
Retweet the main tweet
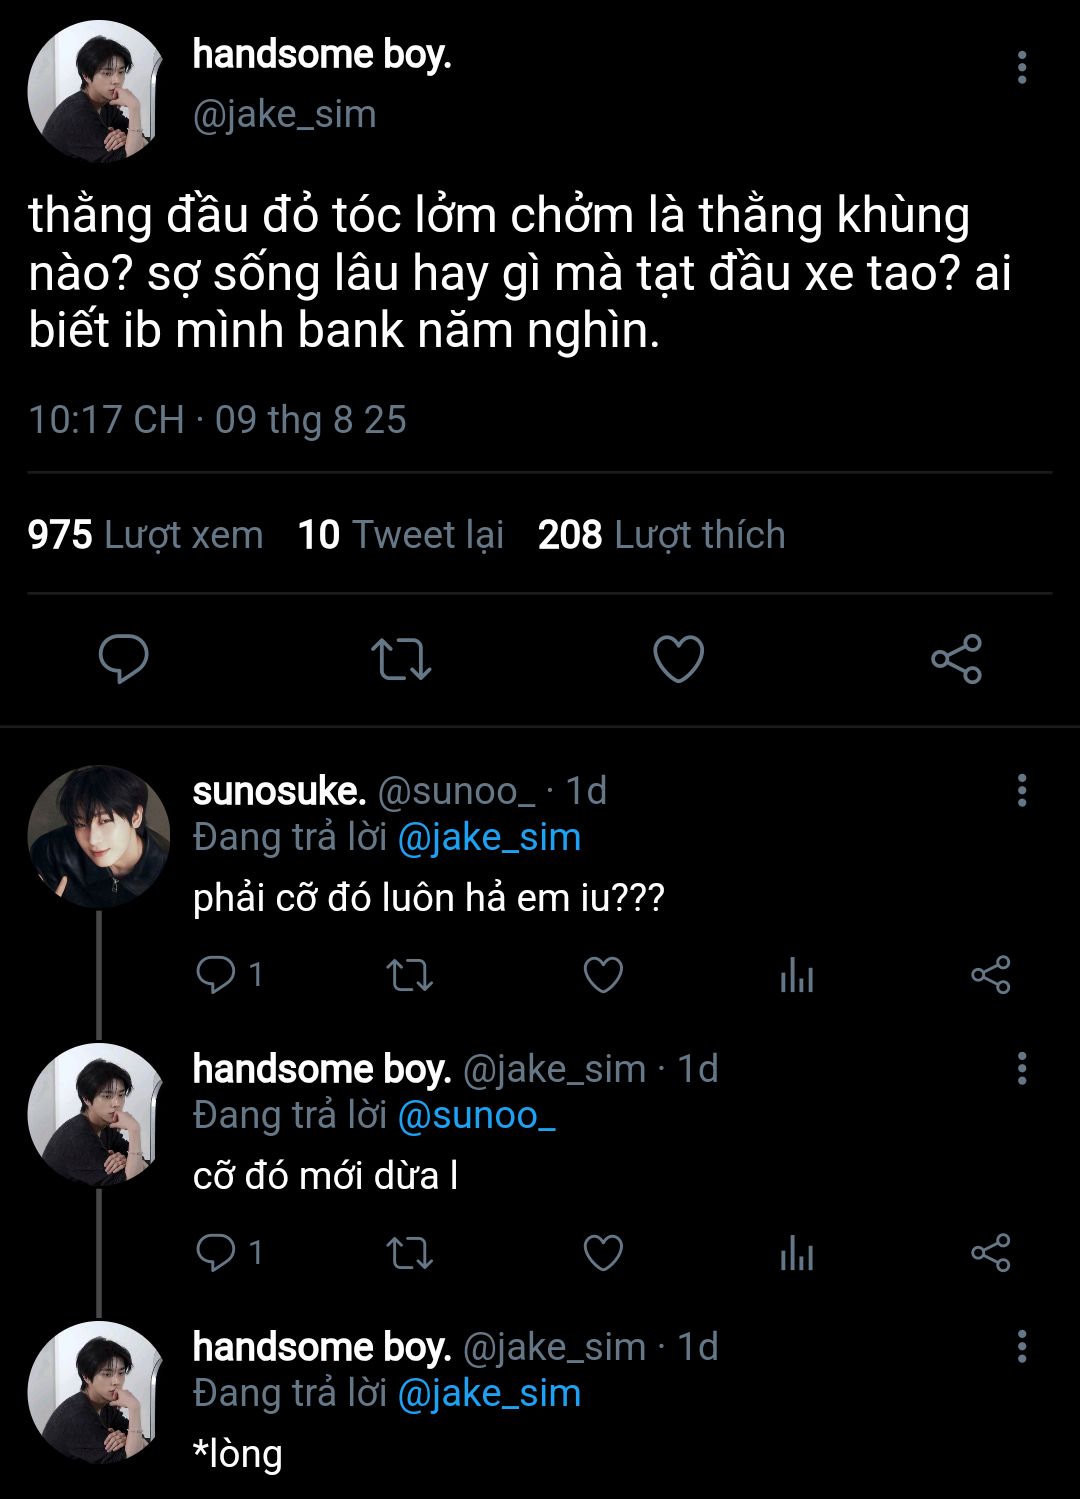pyautogui.click(x=401, y=659)
